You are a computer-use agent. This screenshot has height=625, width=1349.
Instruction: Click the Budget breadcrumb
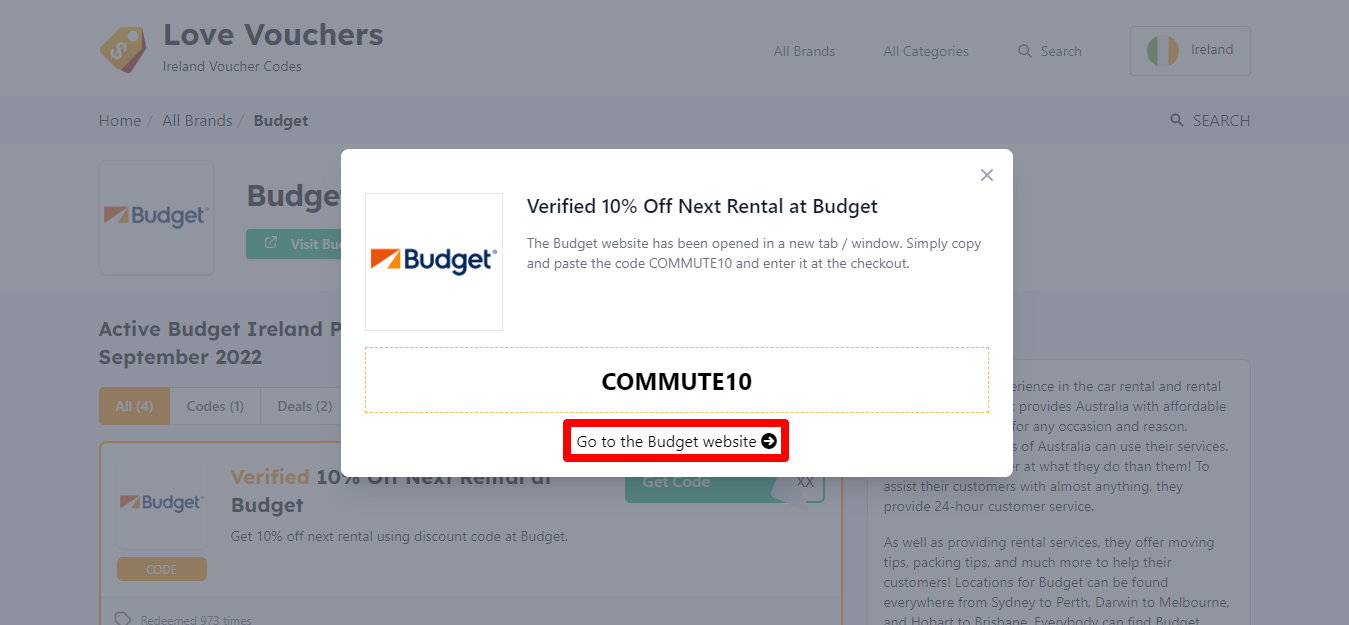[281, 121]
